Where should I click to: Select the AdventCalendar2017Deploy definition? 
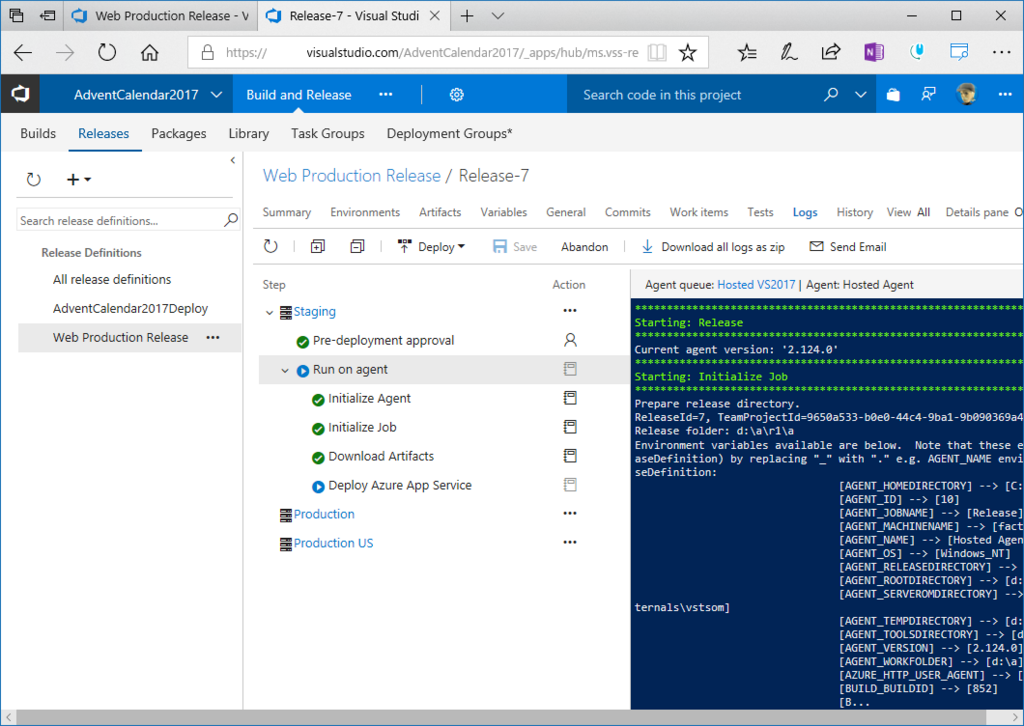131,308
